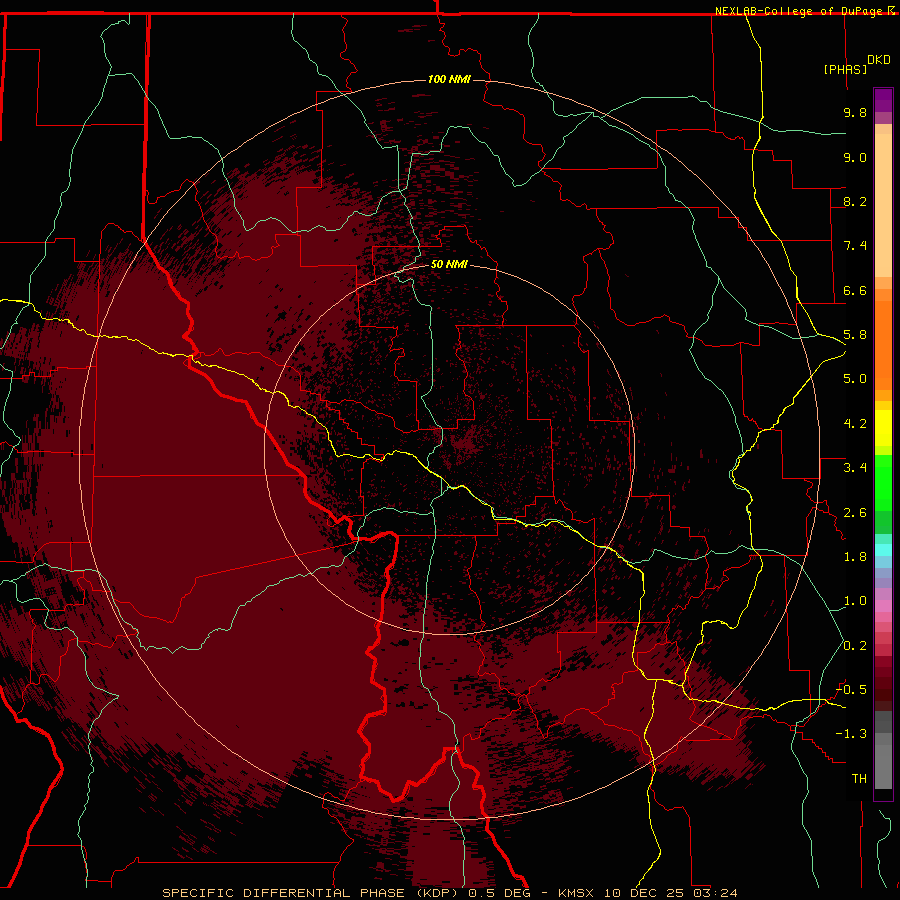Pick the bright green segment of color scale
This screenshot has width=900, height=900.
click(883, 483)
